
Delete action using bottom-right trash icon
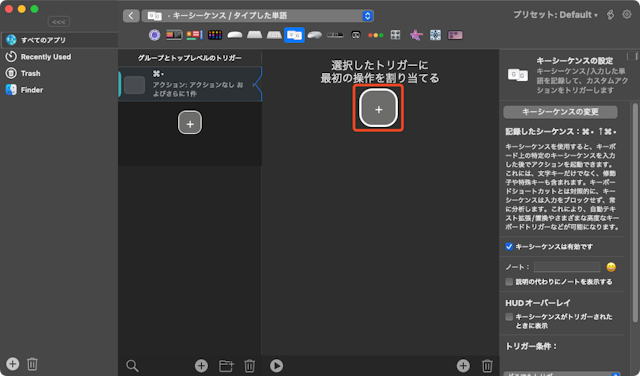tap(487, 366)
